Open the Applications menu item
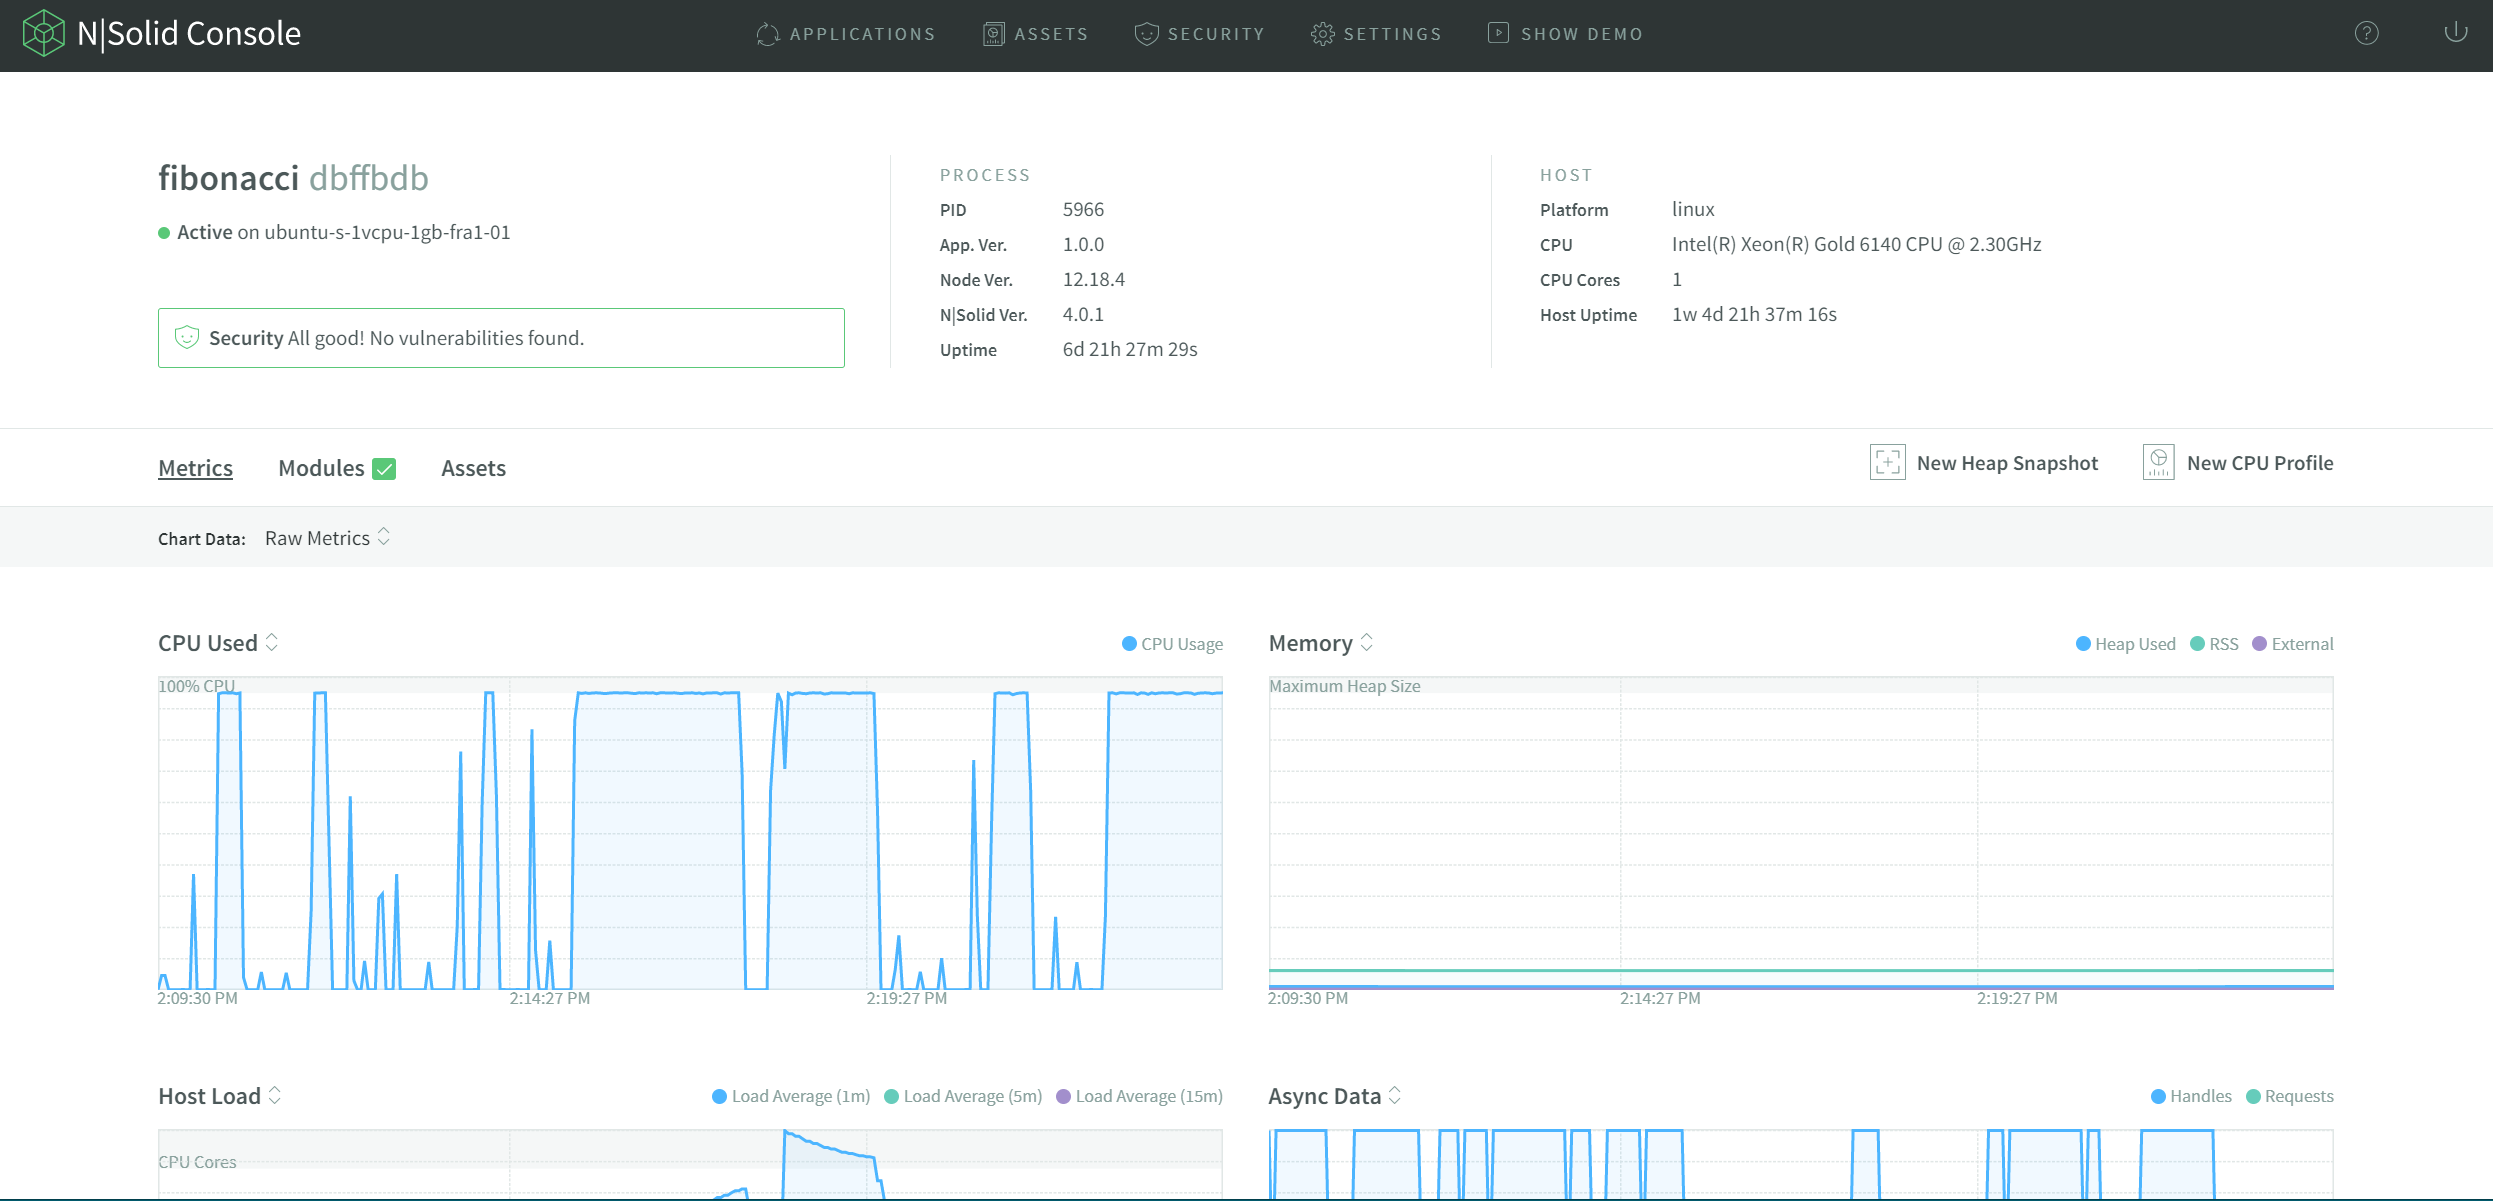The width and height of the screenshot is (2493, 1201). tap(846, 34)
